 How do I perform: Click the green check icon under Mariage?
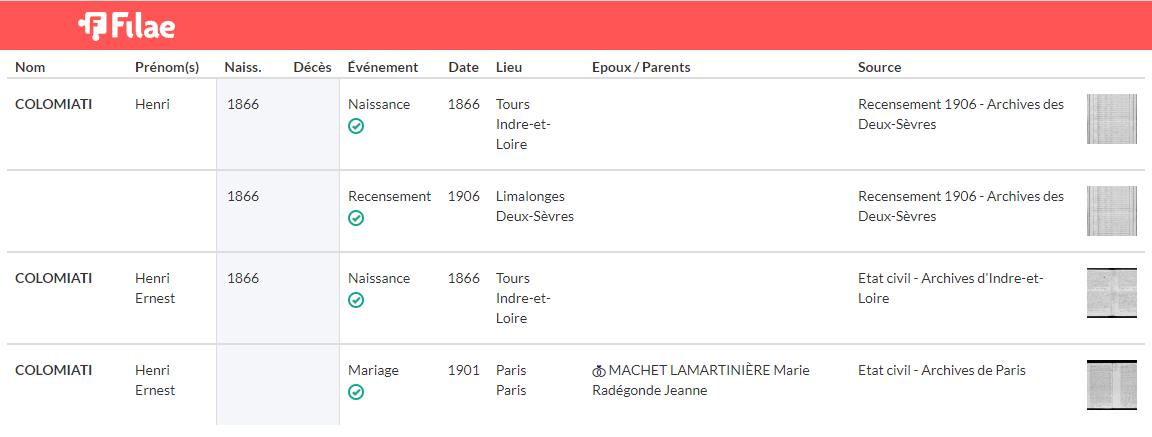point(356,391)
